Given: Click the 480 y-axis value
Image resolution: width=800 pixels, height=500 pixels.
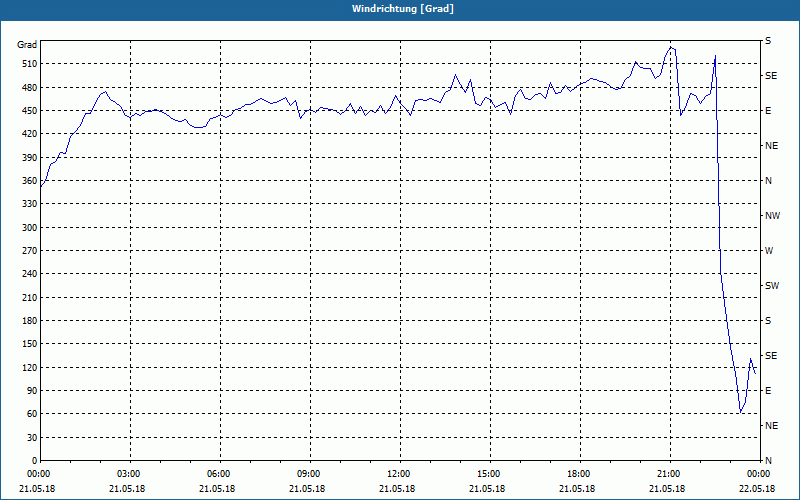Looking at the screenshot, I should pos(30,87).
